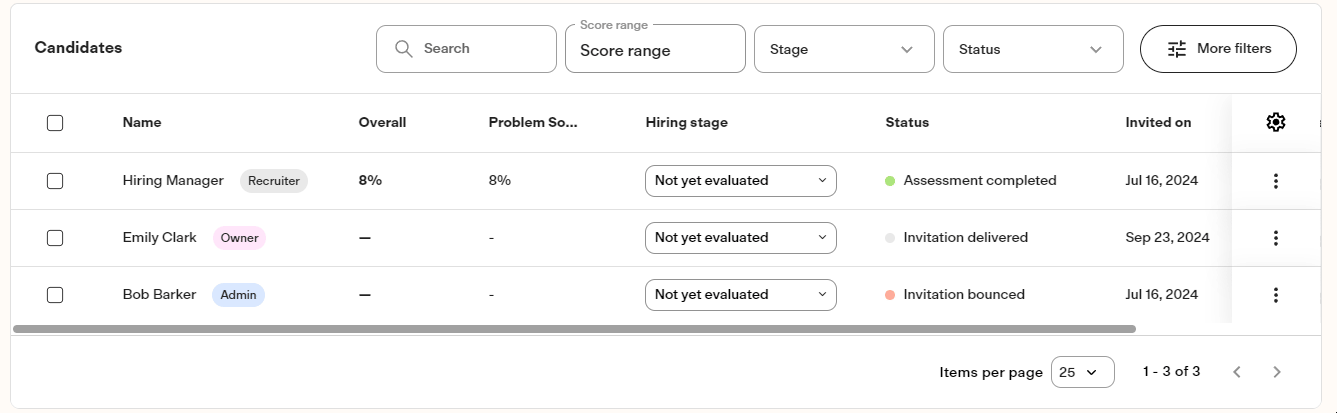Open table column settings gear icon
Viewport: 1337px width, 413px height.
click(x=1275, y=122)
